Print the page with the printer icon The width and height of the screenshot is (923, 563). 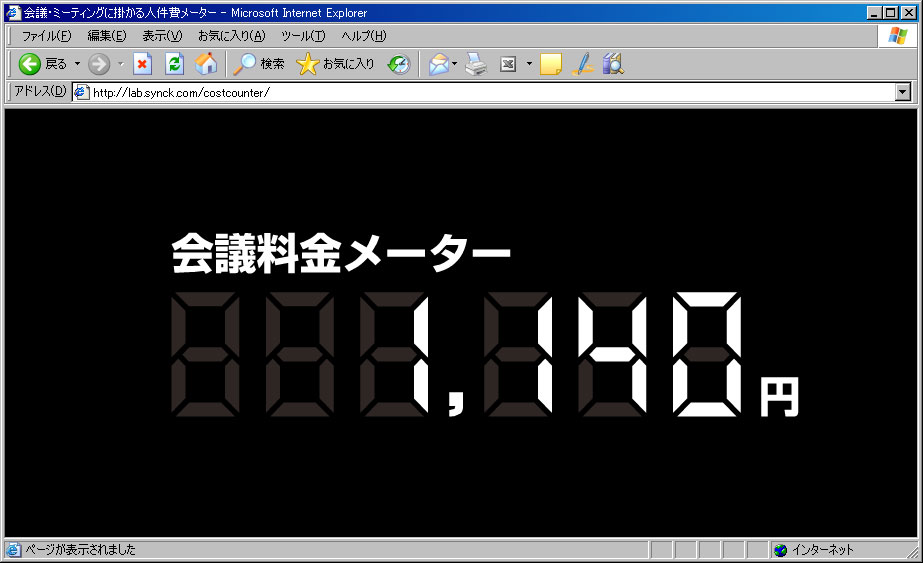point(476,64)
